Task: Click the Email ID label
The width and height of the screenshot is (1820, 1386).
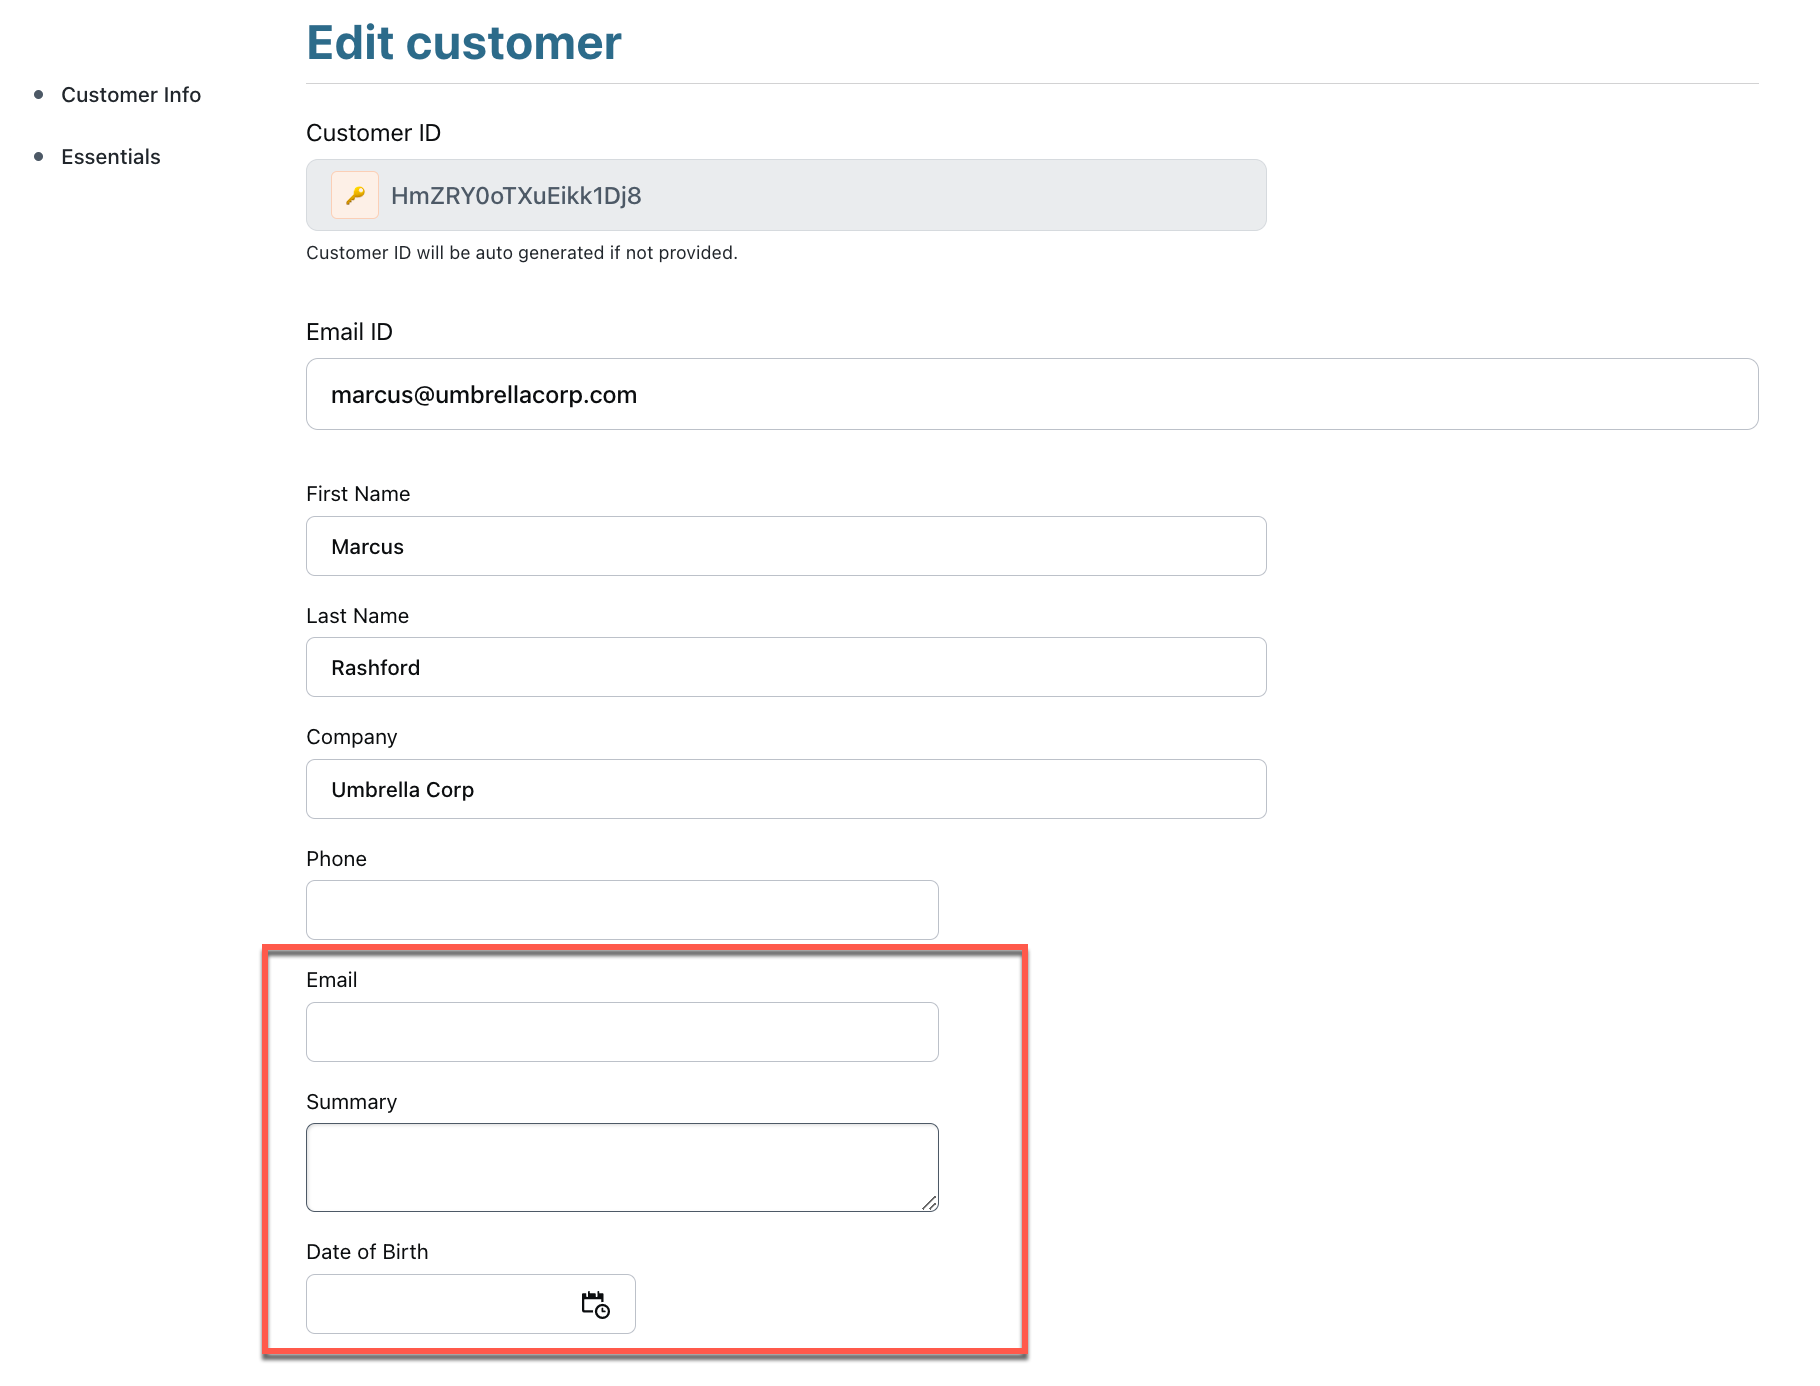Action: [x=349, y=332]
